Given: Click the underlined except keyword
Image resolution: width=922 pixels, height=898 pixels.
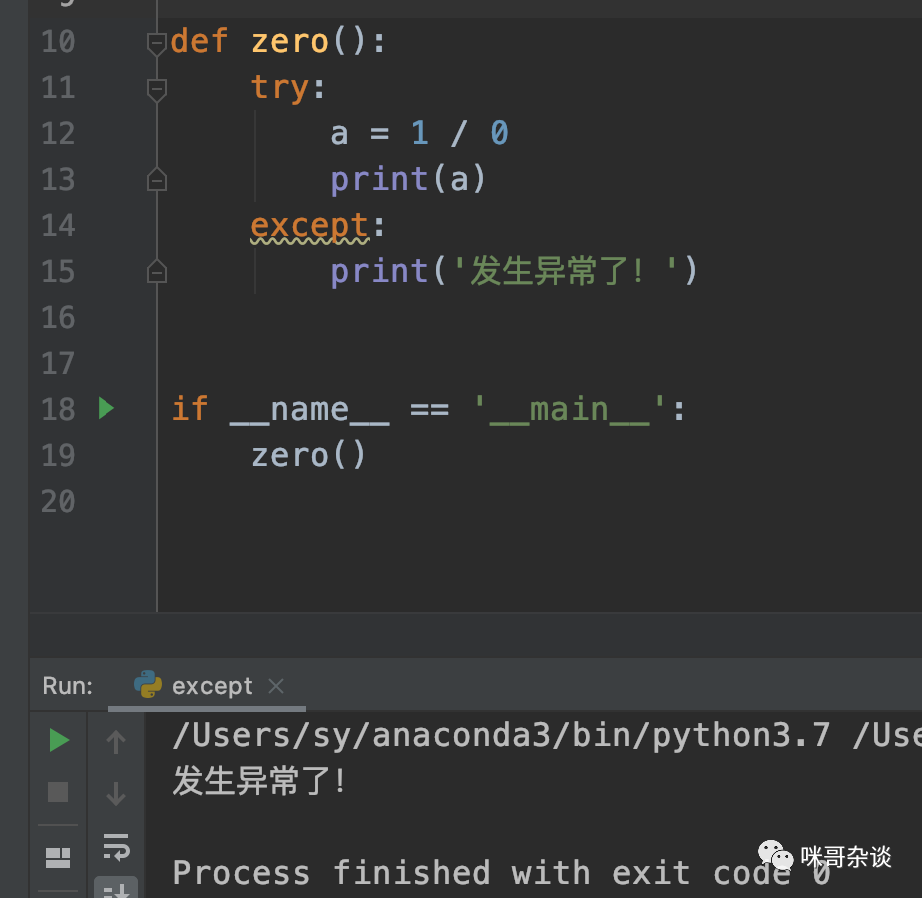Looking at the screenshot, I should coord(310,227).
